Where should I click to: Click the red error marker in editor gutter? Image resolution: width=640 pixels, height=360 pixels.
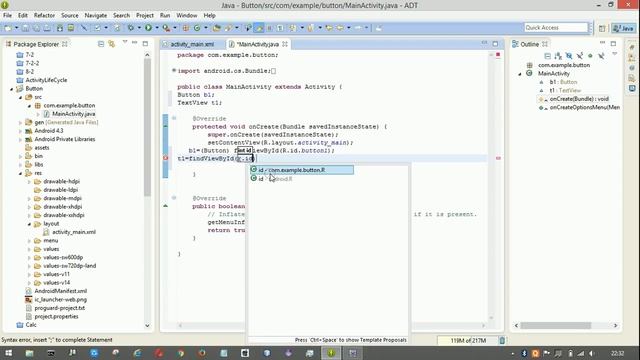click(x=165, y=158)
